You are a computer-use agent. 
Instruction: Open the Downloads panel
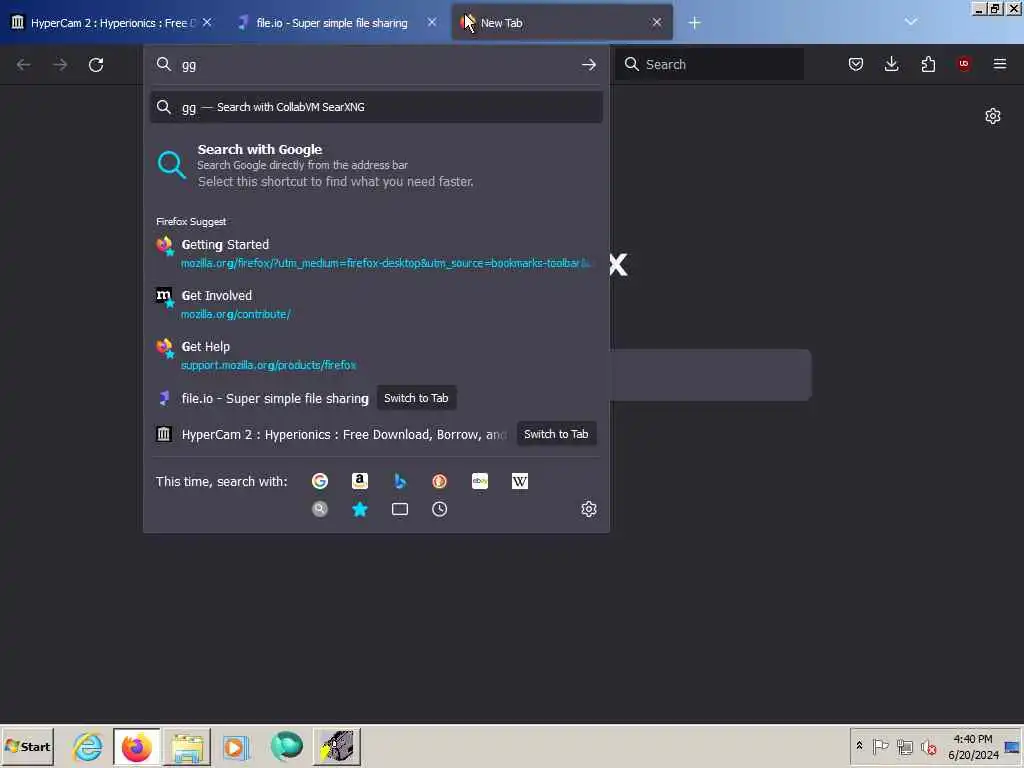[891, 64]
